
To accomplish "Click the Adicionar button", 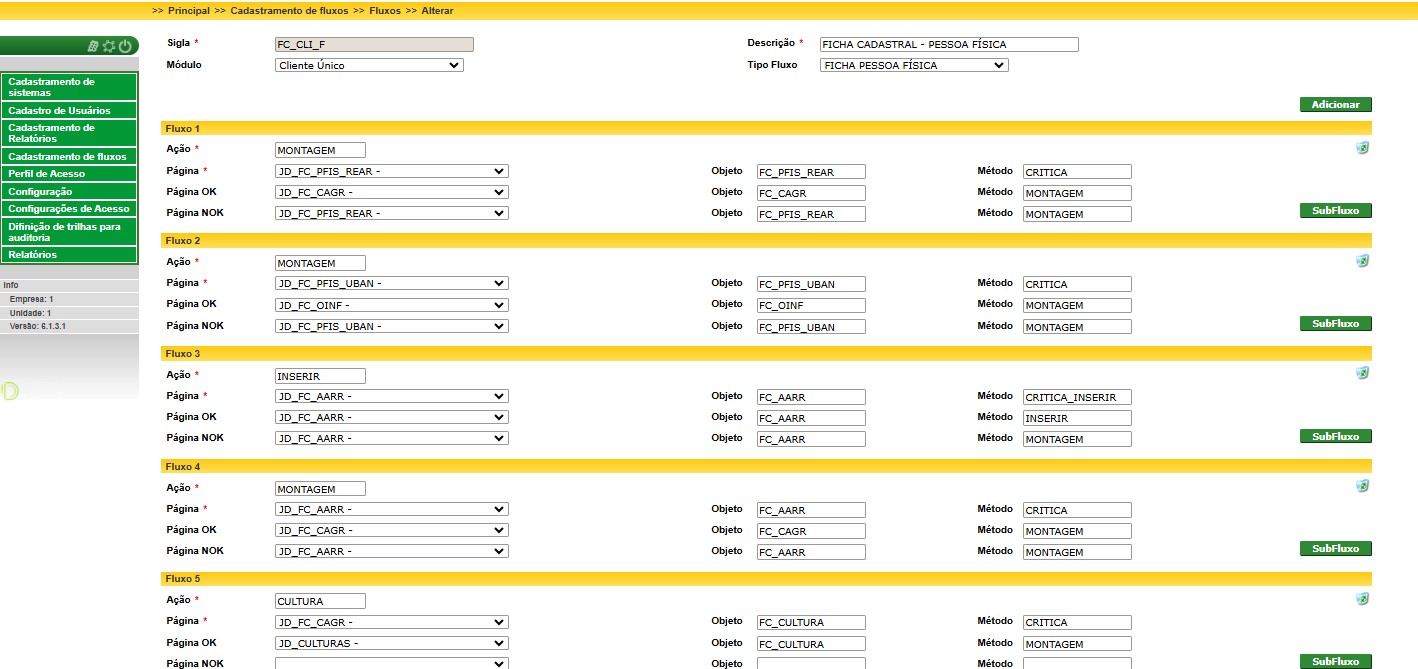I will click(1336, 104).
